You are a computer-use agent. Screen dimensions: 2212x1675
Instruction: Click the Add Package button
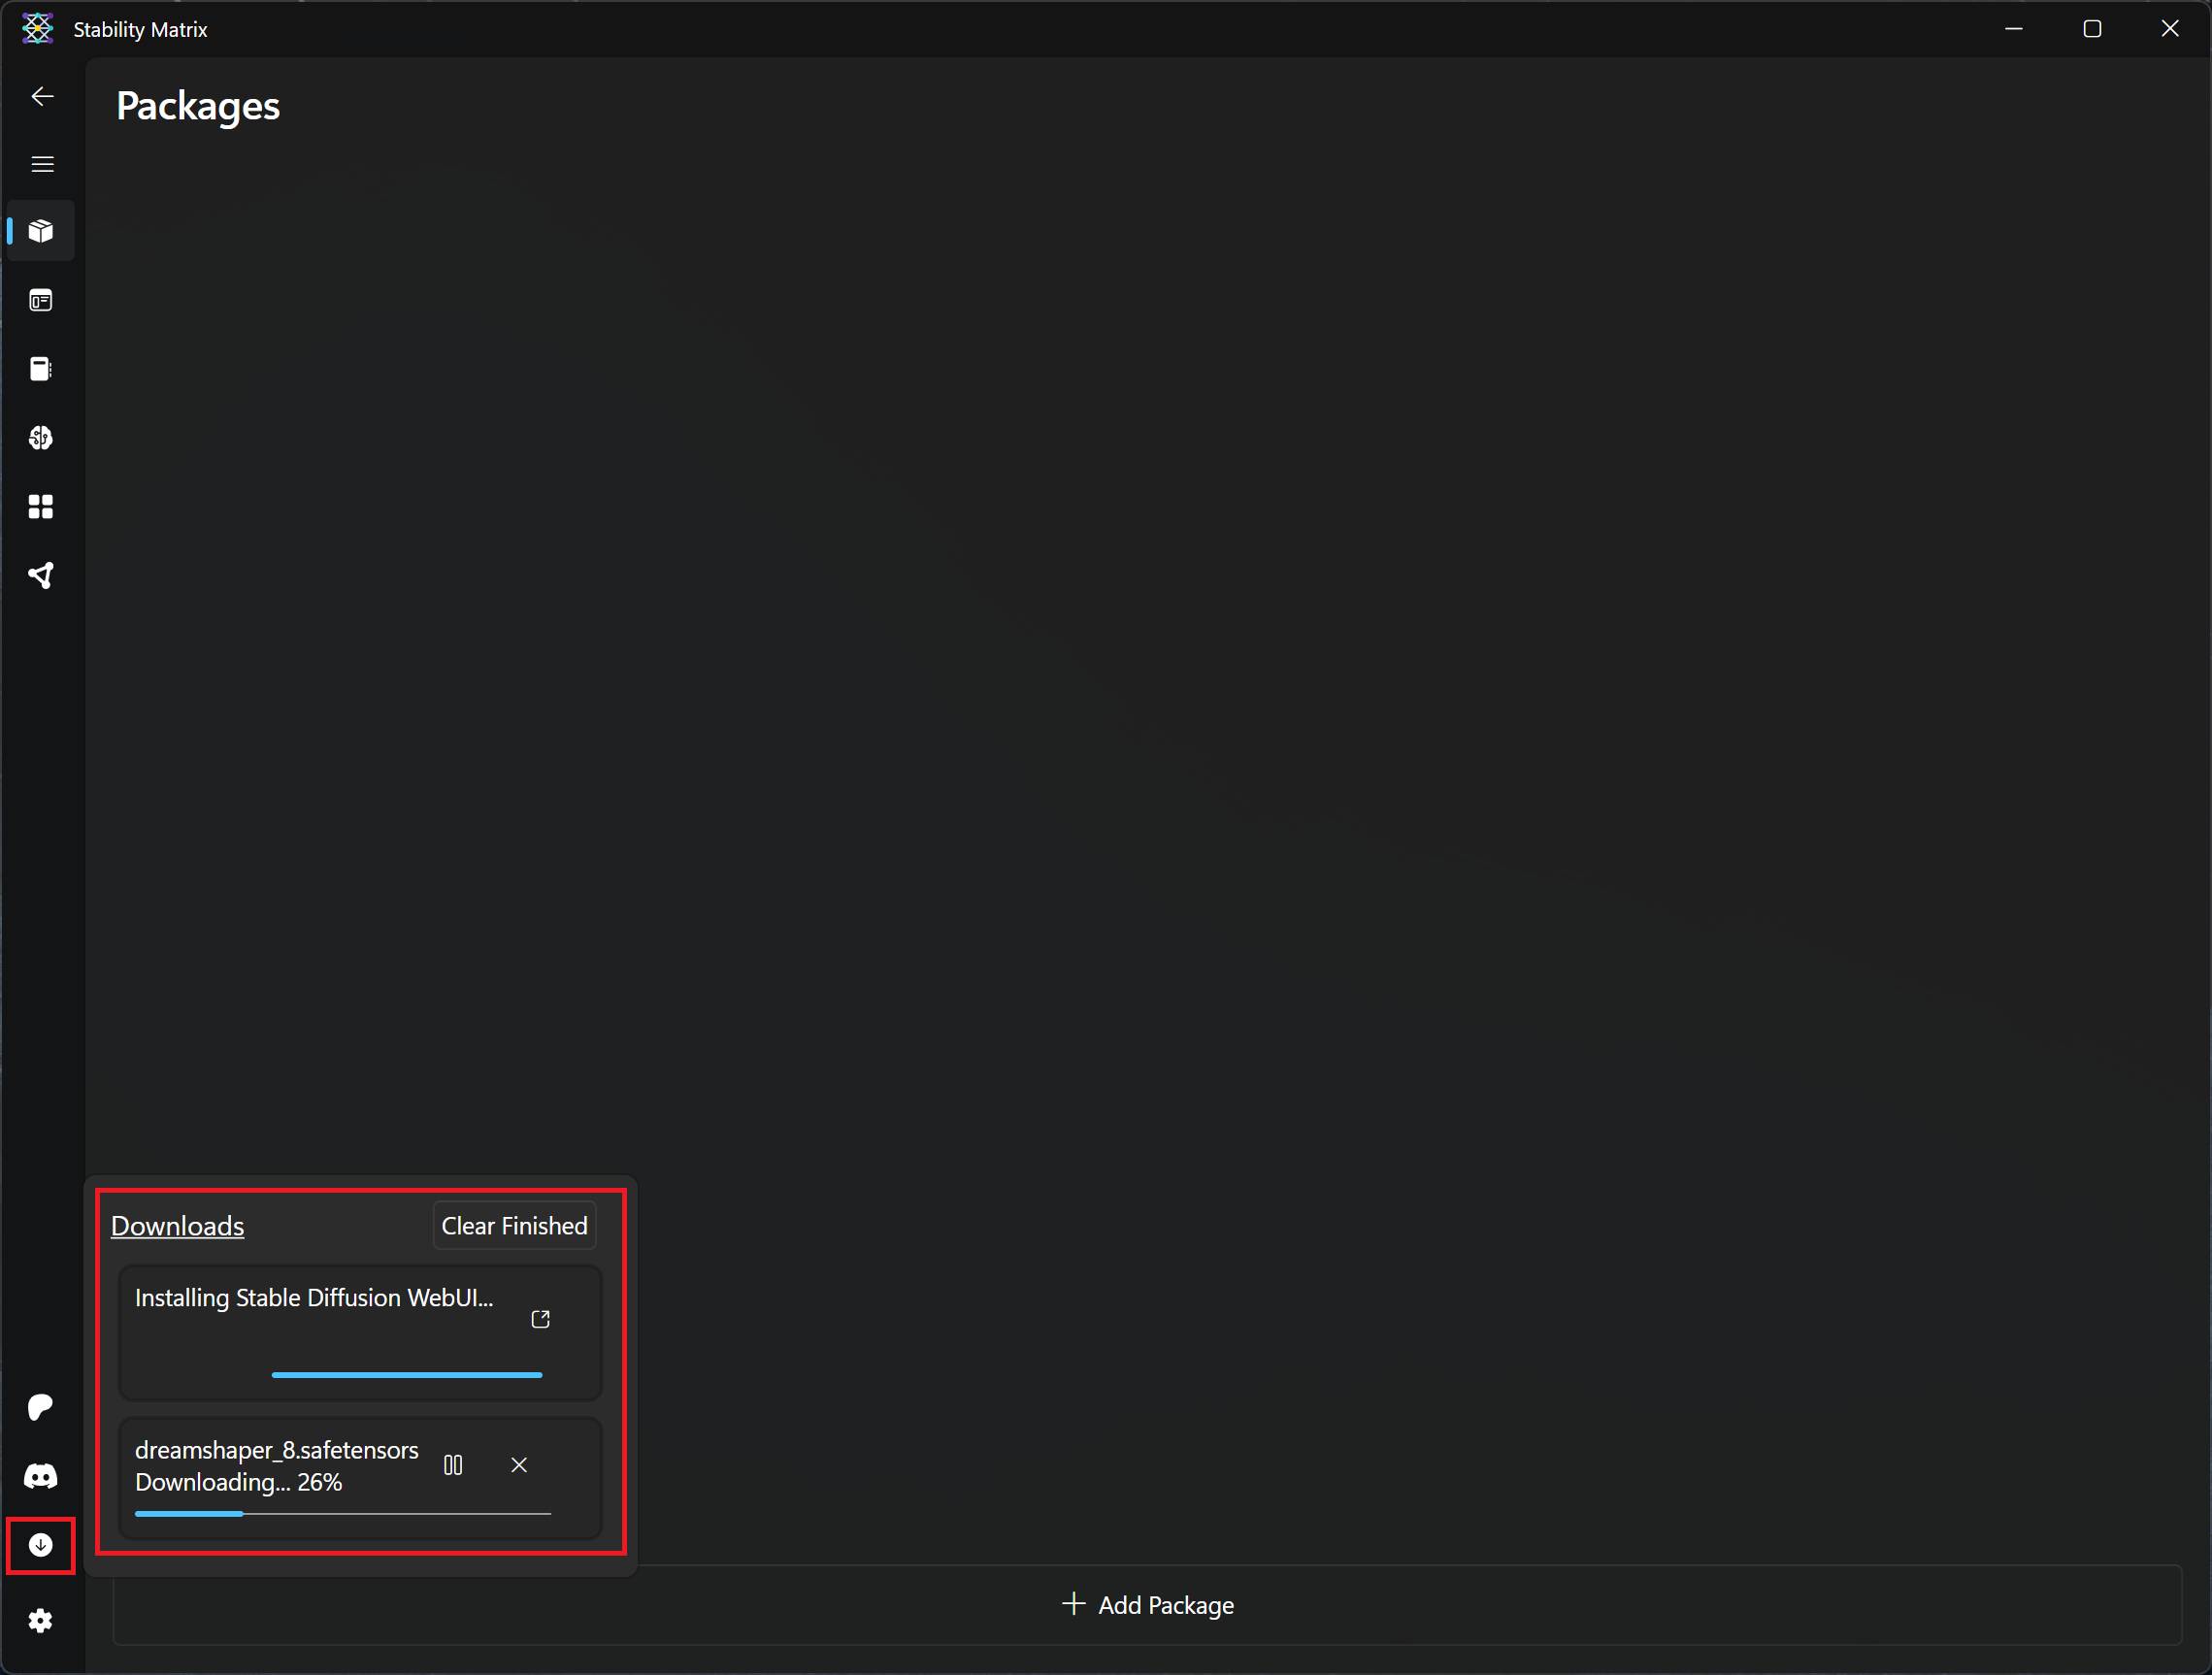tap(1147, 1605)
